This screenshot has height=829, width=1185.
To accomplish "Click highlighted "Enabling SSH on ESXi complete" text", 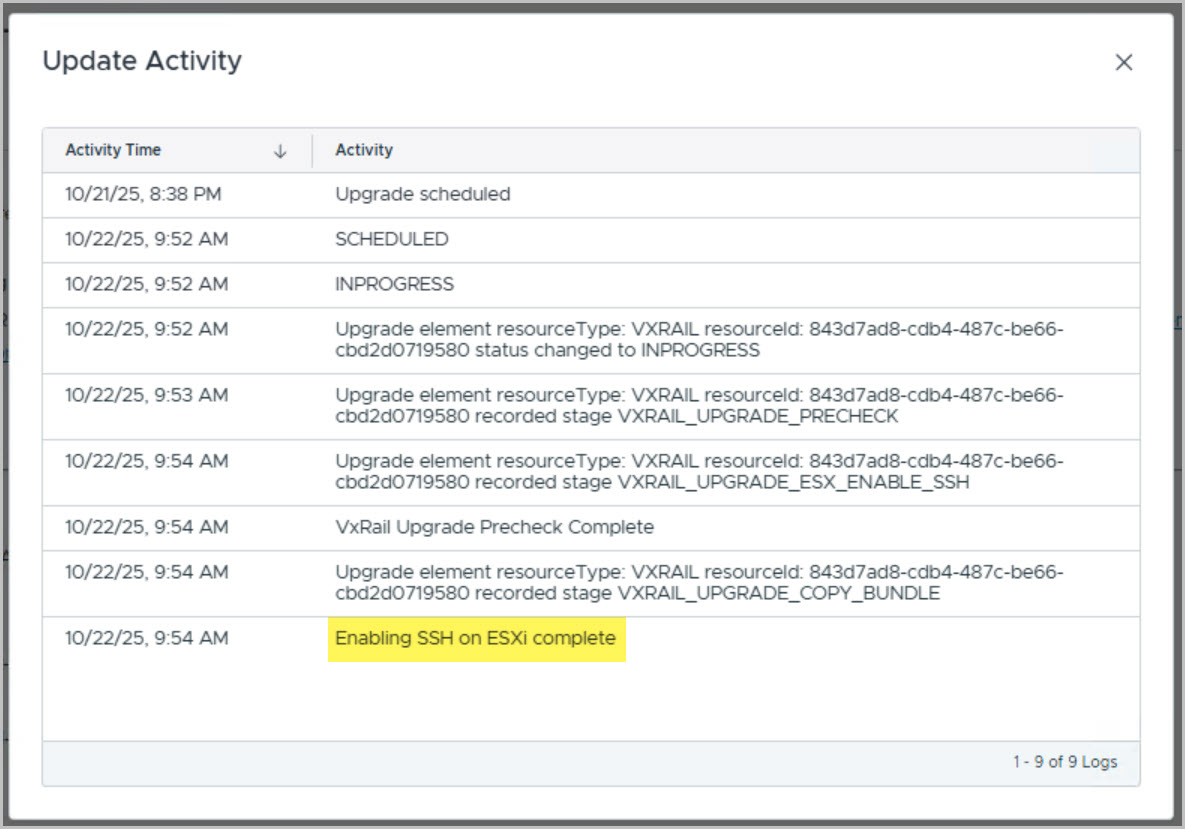I will coord(476,638).
